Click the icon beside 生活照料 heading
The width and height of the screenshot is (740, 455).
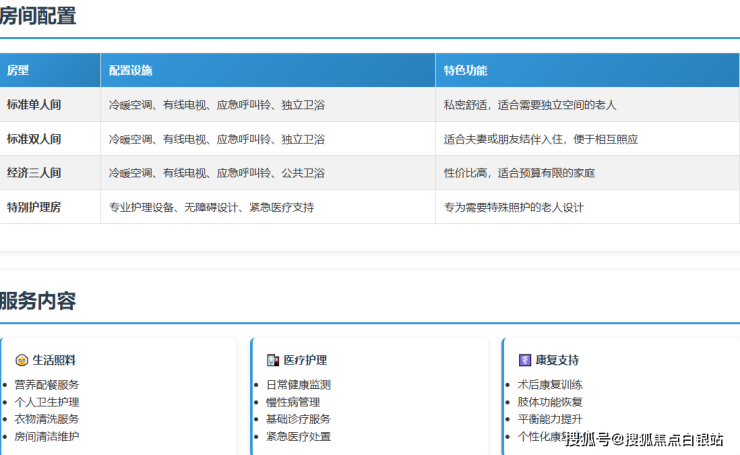pyautogui.click(x=22, y=360)
